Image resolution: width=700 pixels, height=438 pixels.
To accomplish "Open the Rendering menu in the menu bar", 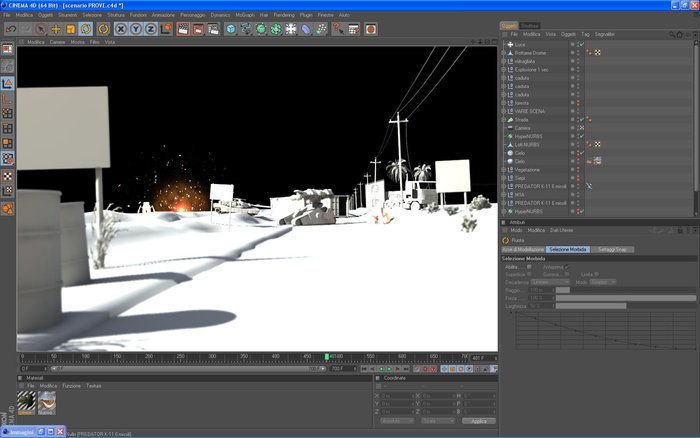I will pos(284,15).
